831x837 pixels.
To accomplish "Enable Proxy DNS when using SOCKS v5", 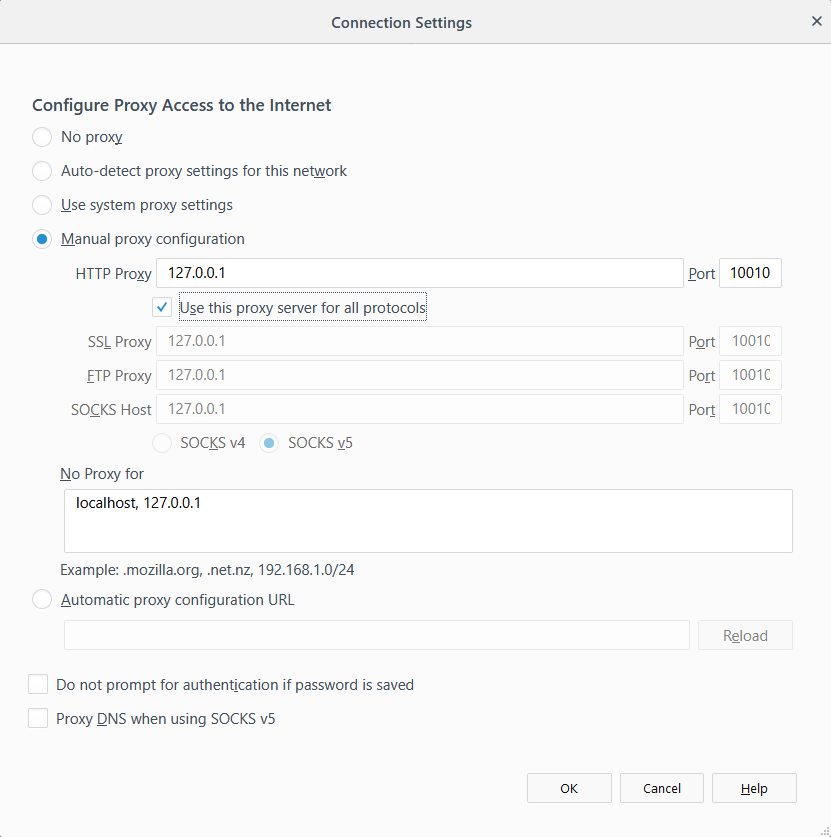I will click(x=37, y=718).
